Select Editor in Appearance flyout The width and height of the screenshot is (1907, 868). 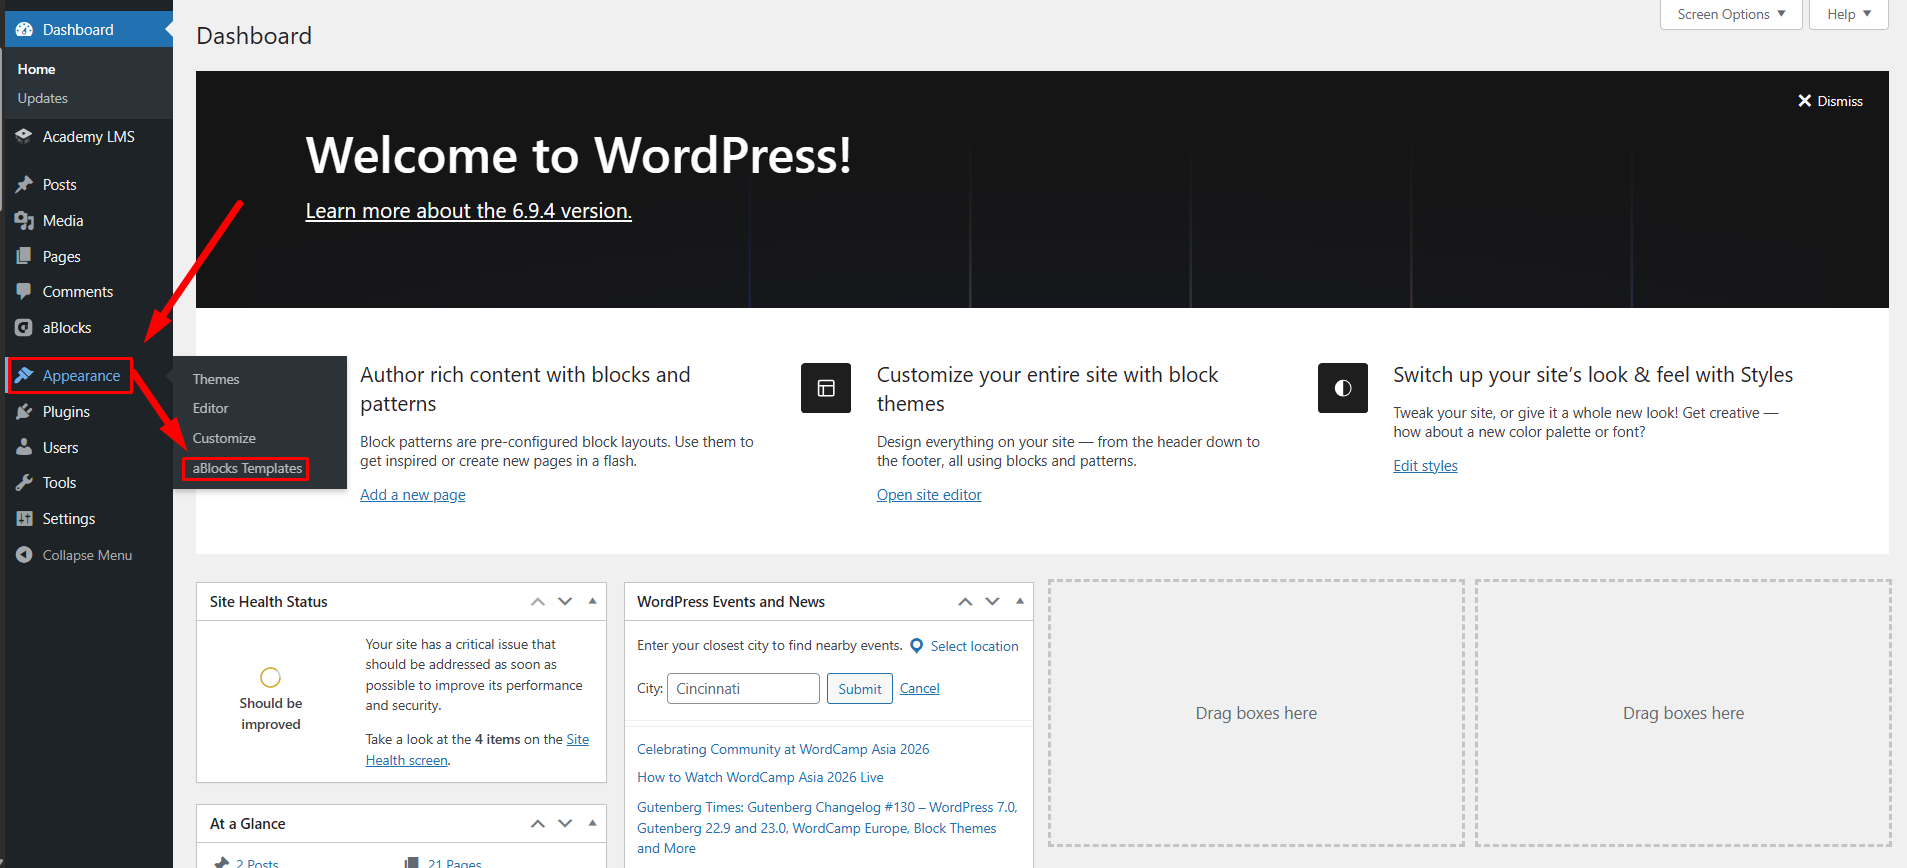(x=211, y=408)
